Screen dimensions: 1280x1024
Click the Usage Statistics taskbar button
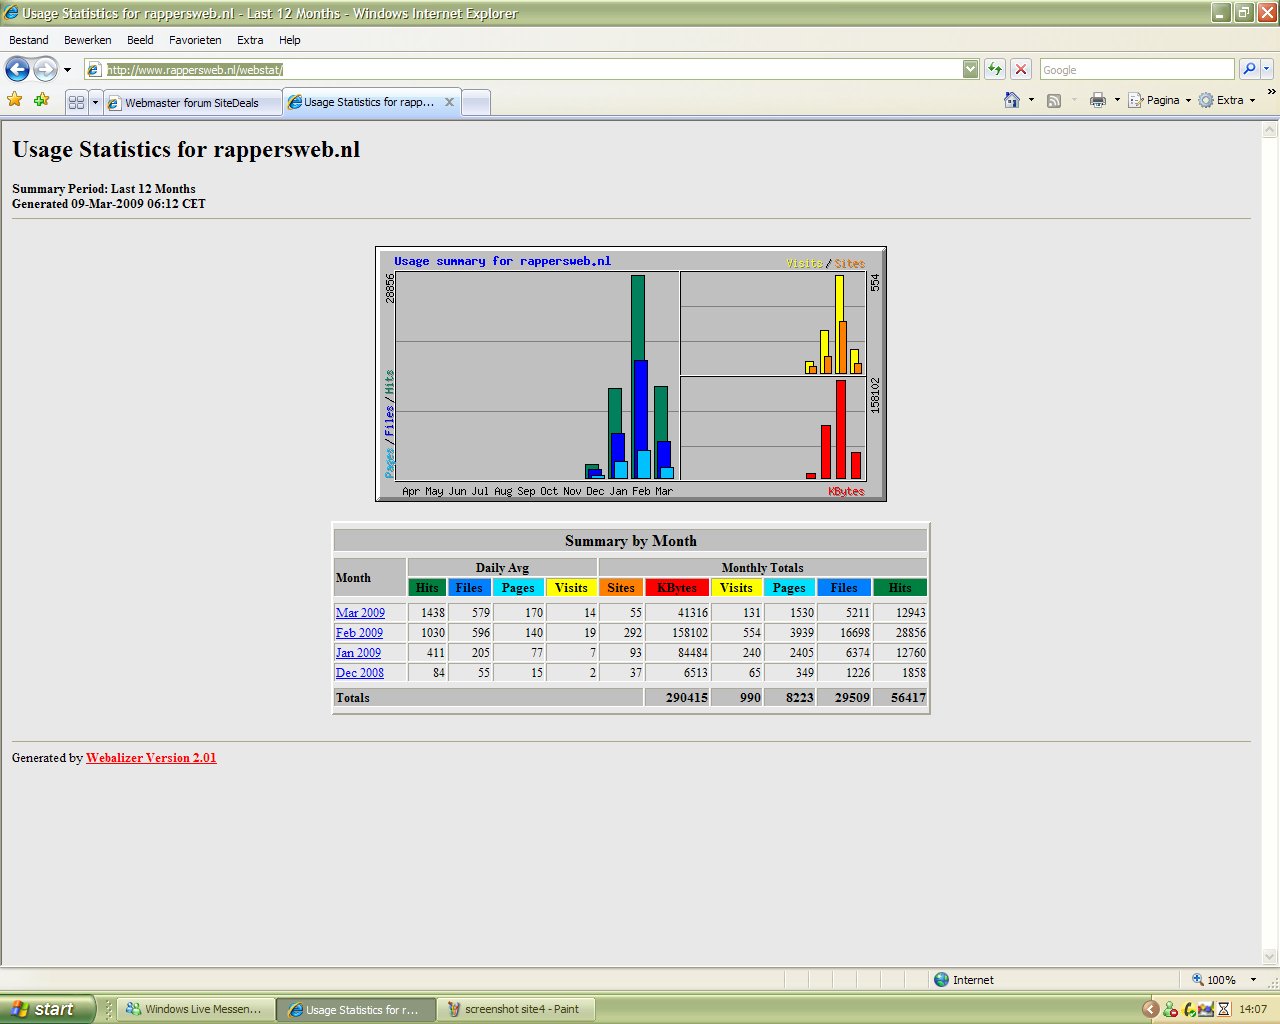coord(356,1010)
